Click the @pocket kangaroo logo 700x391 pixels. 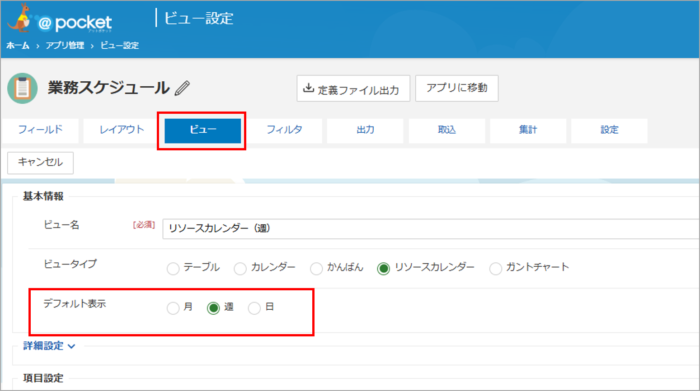tap(60, 20)
